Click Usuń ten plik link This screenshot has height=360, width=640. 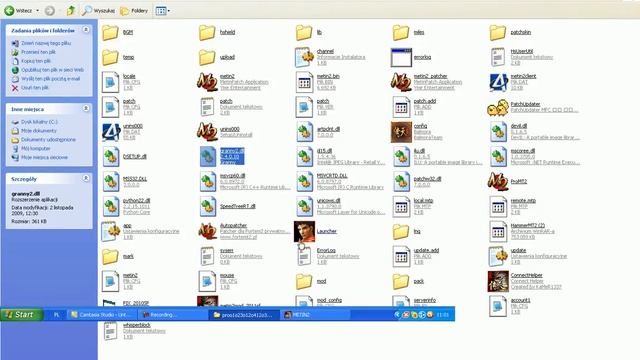click(x=35, y=88)
